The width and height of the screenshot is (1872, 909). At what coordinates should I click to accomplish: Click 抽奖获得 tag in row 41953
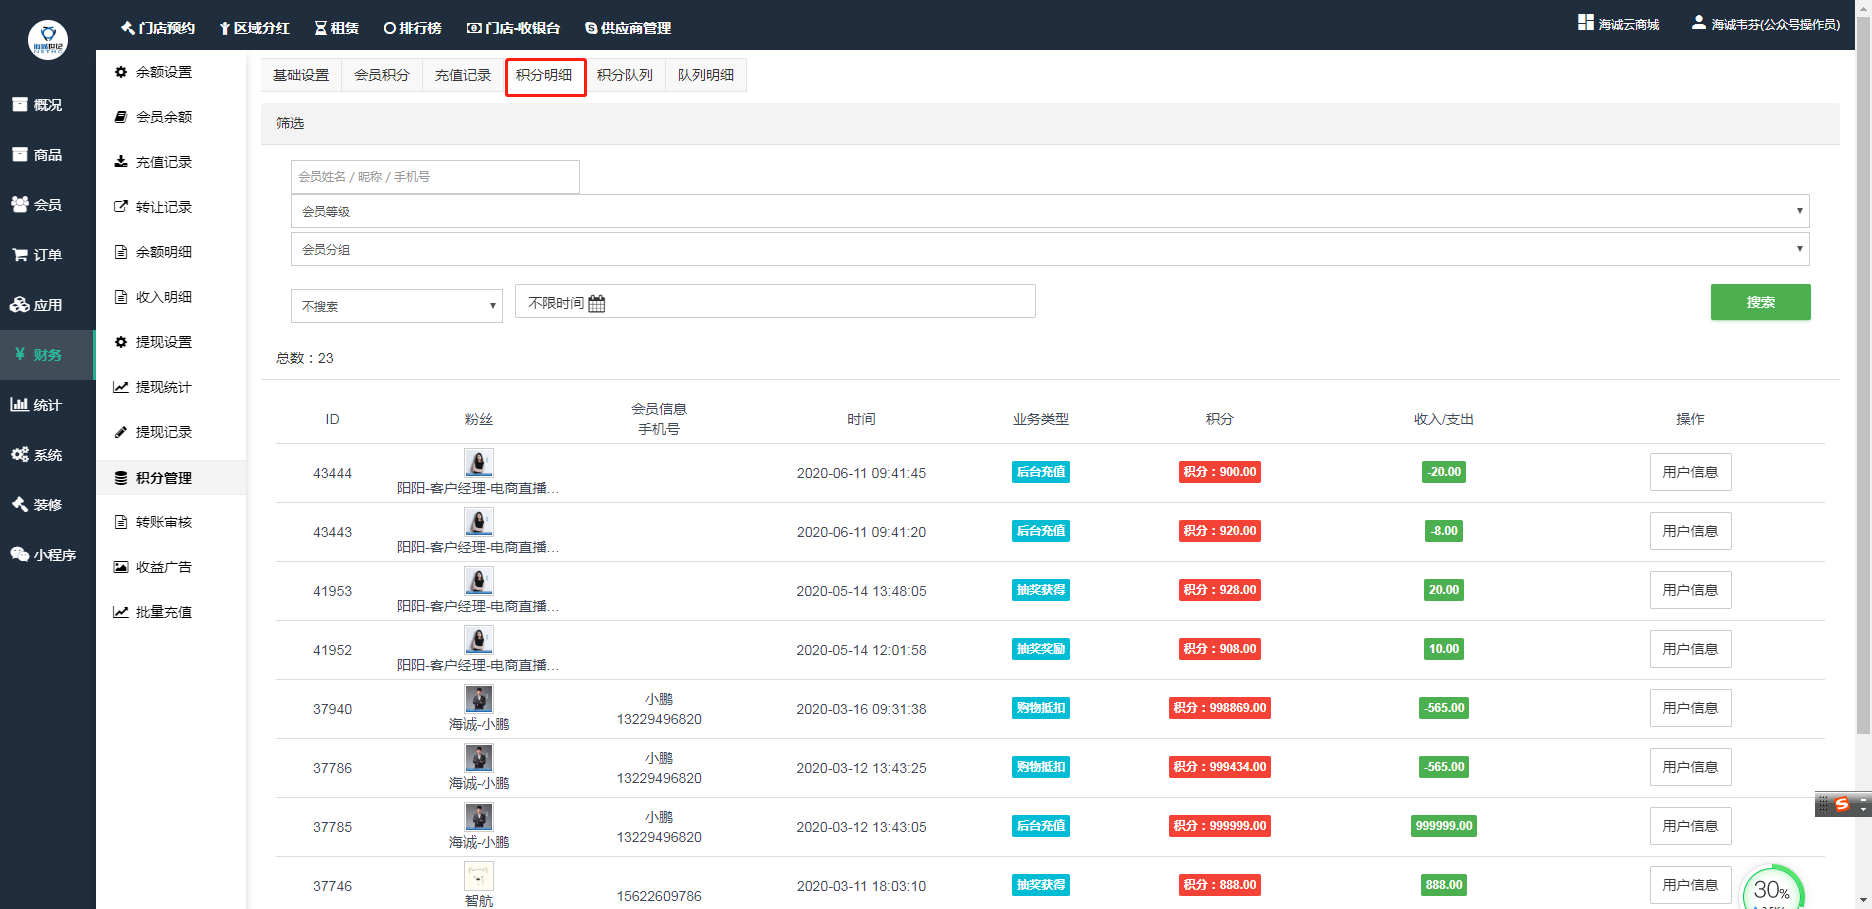pyautogui.click(x=1041, y=590)
